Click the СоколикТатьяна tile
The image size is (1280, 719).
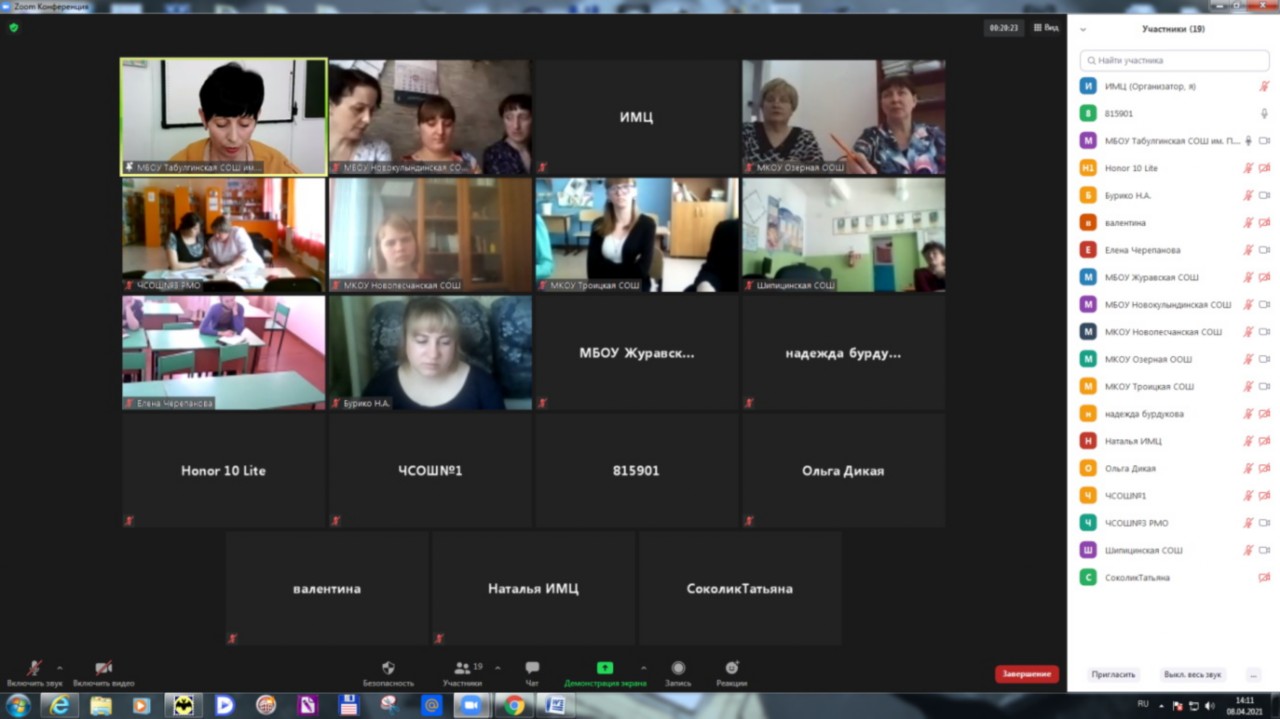tap(740, 588)
